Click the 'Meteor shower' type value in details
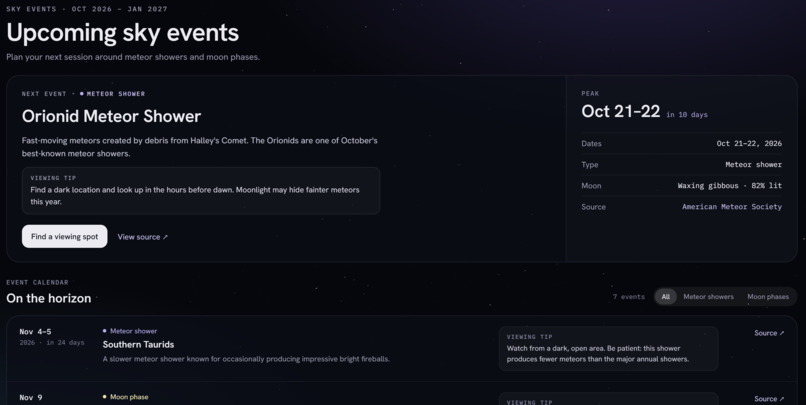The width and height of the screenshot is (806, 405). coord(754,164)
